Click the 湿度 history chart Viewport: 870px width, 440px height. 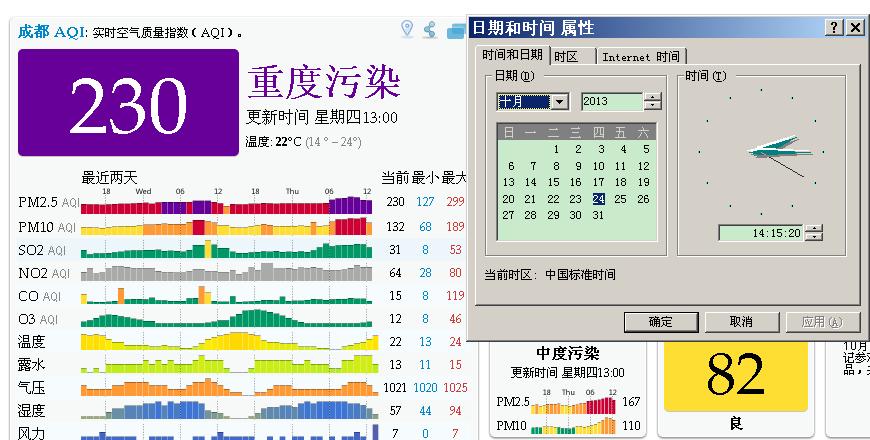pos(229,409)
